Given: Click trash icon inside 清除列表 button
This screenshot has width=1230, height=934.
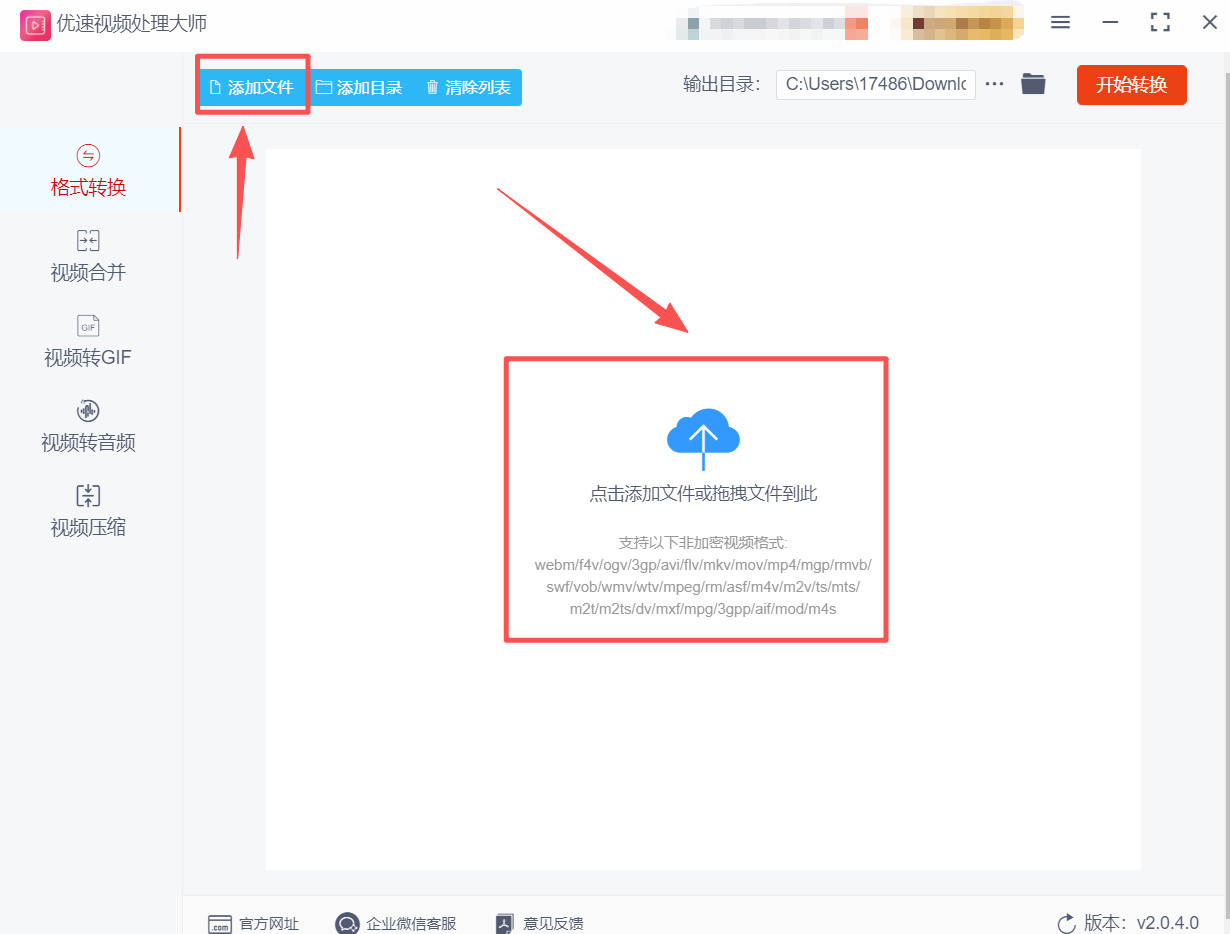Looking at the screenshot, I should coord(432,87).
